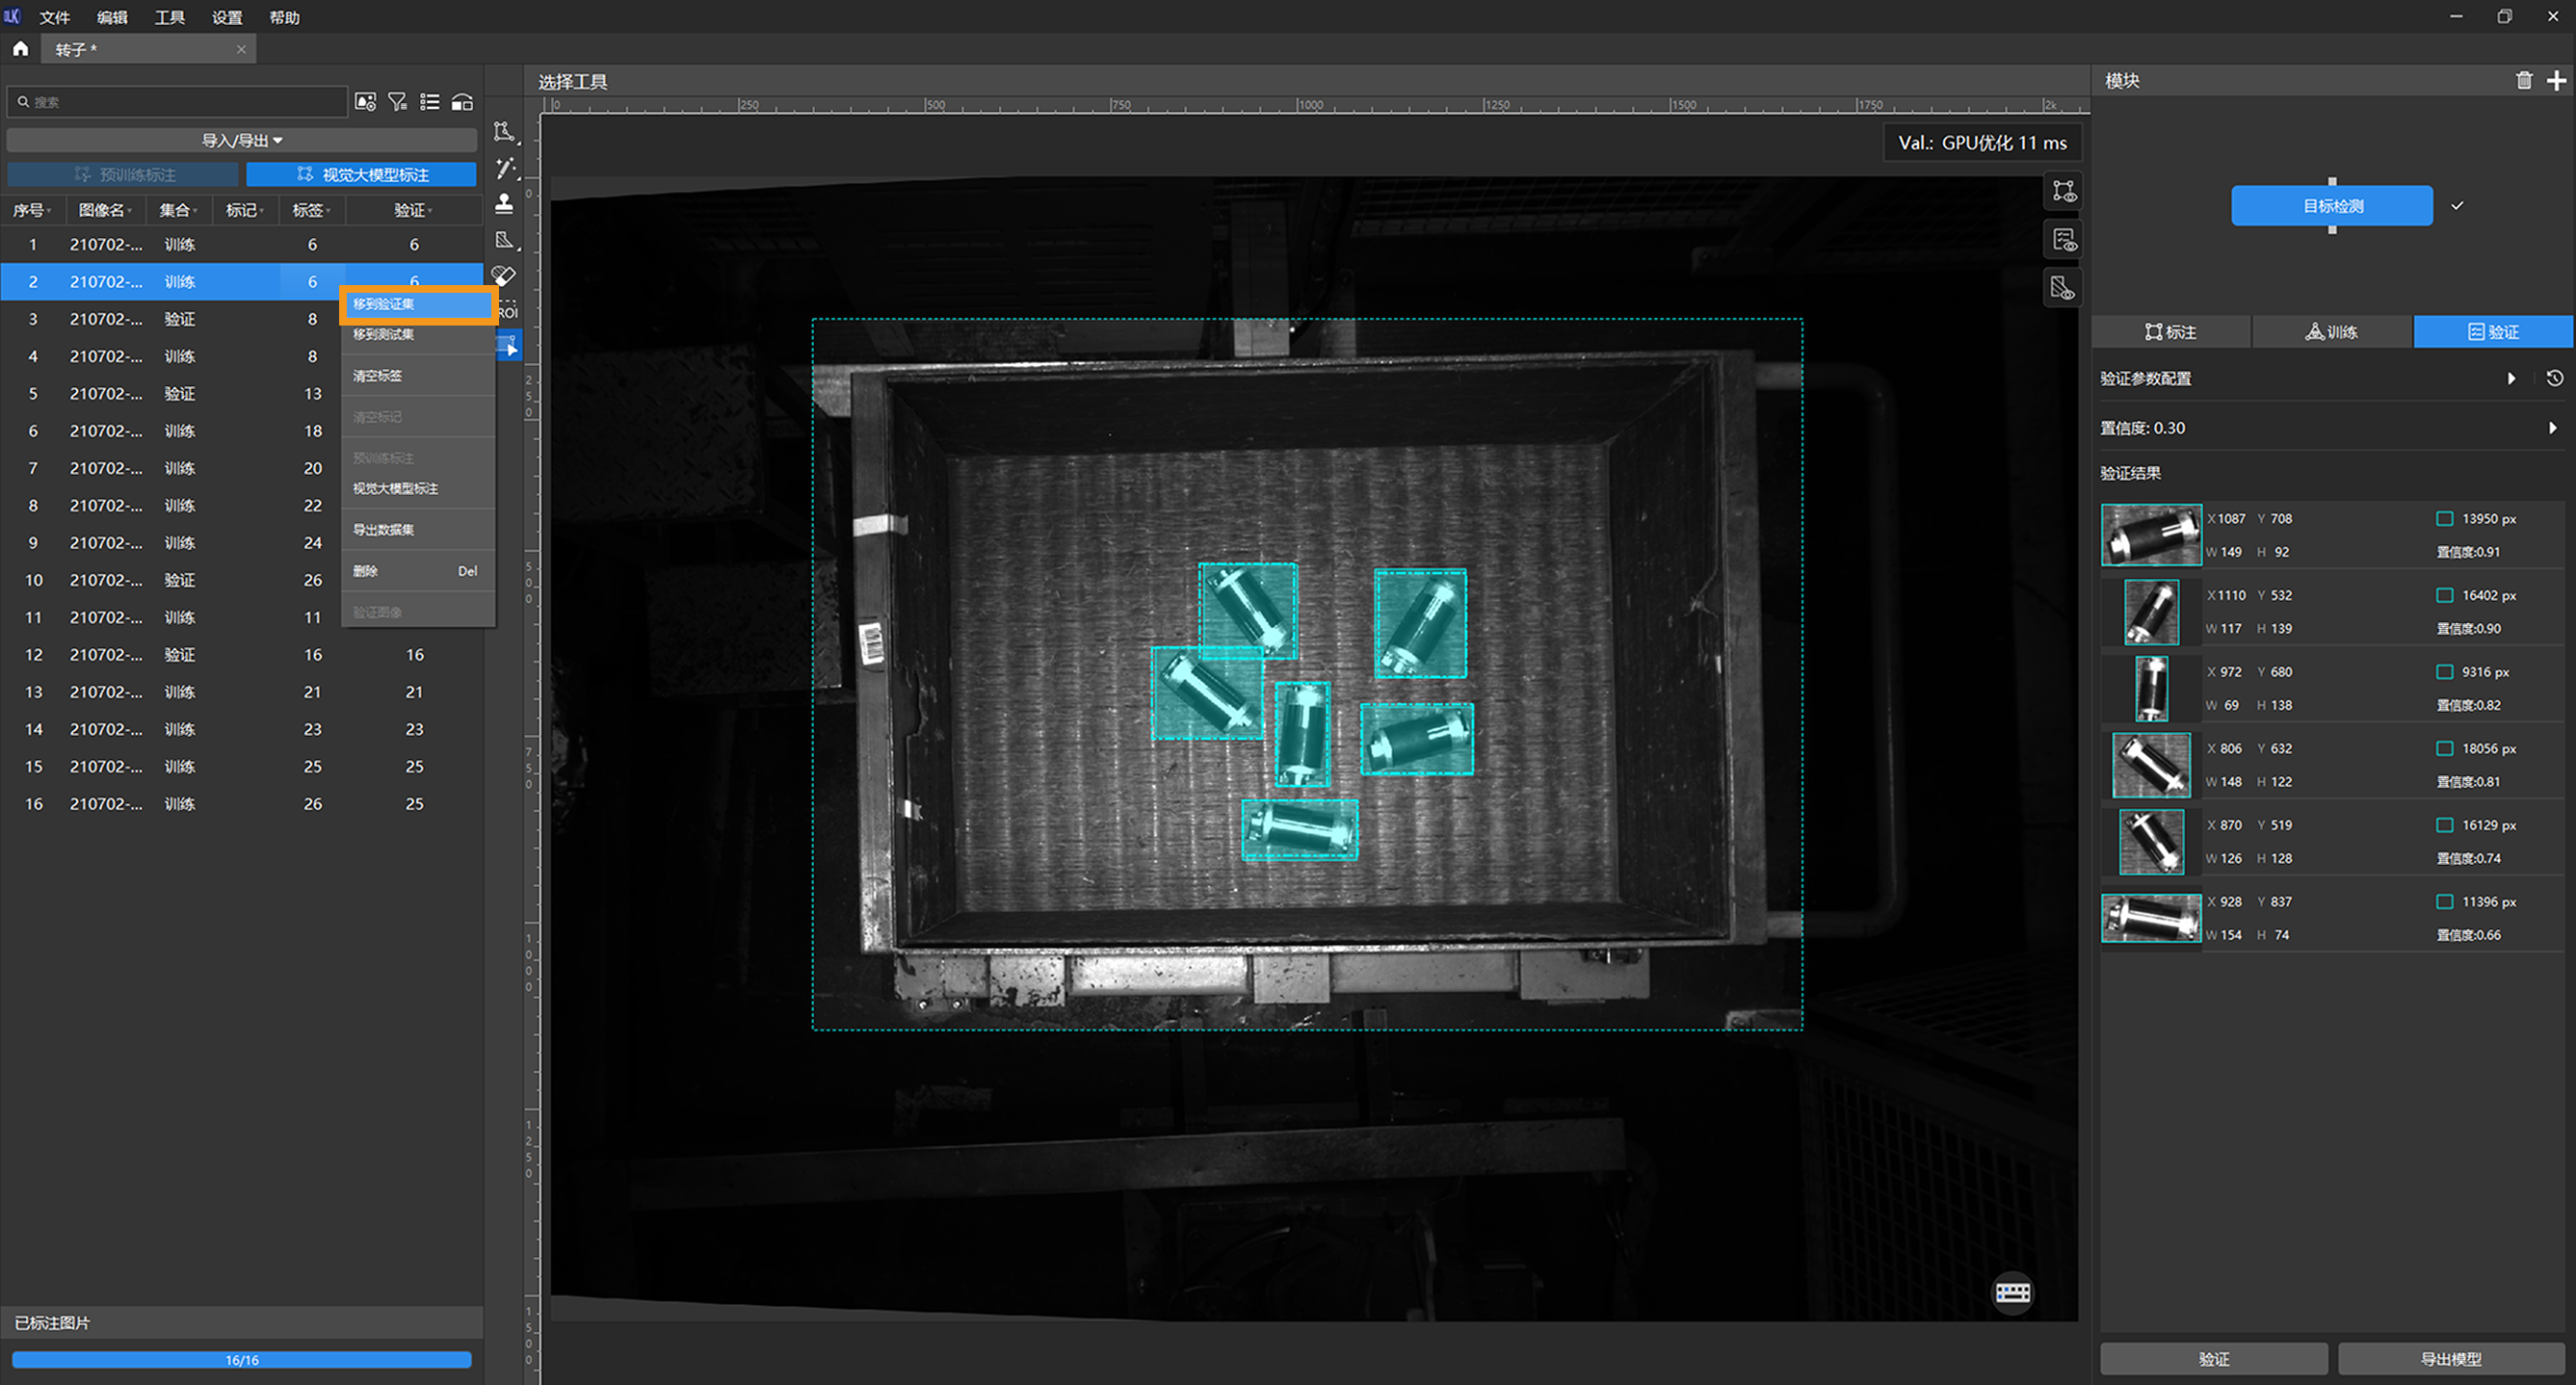The image size is (2576, 1385).
Task: Switch to the 标注 tab
Action: (2171, 332)
